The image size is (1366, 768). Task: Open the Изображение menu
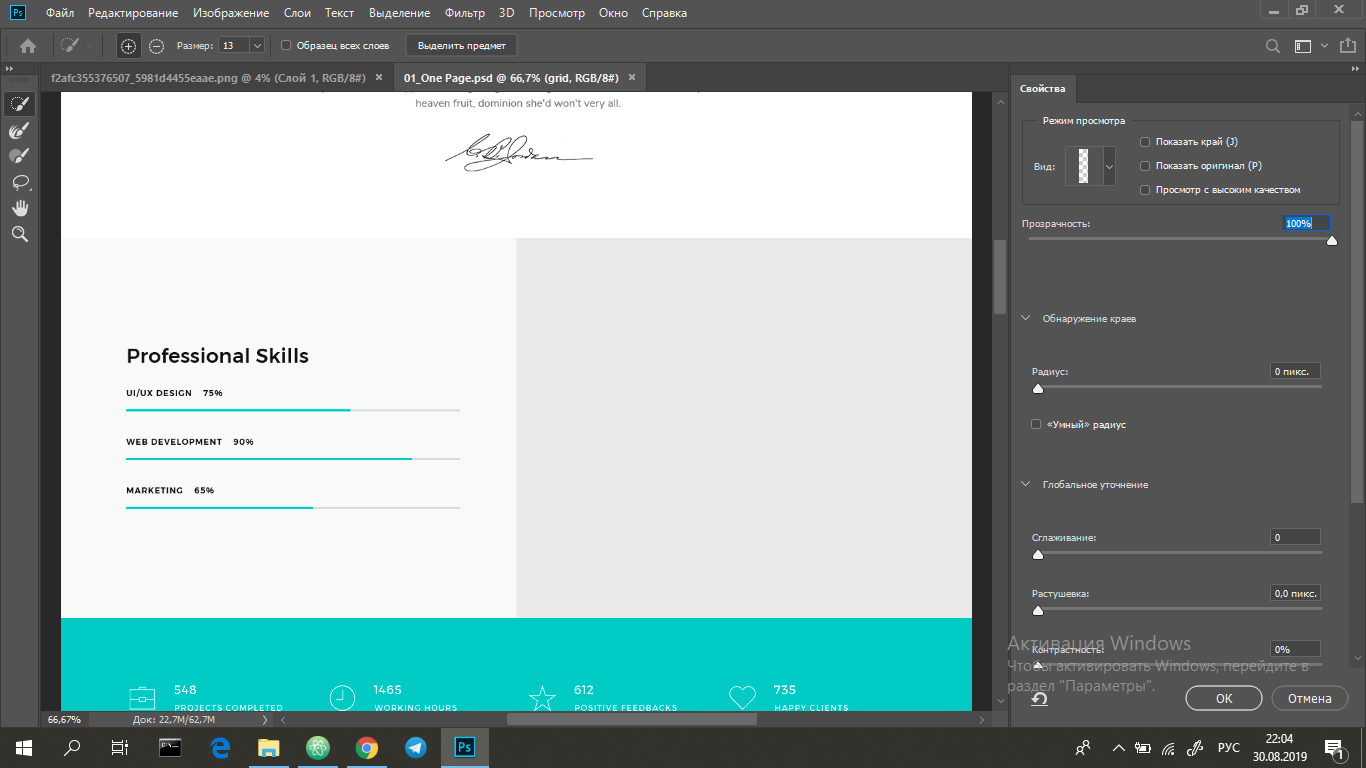click(x=231, y=13)
